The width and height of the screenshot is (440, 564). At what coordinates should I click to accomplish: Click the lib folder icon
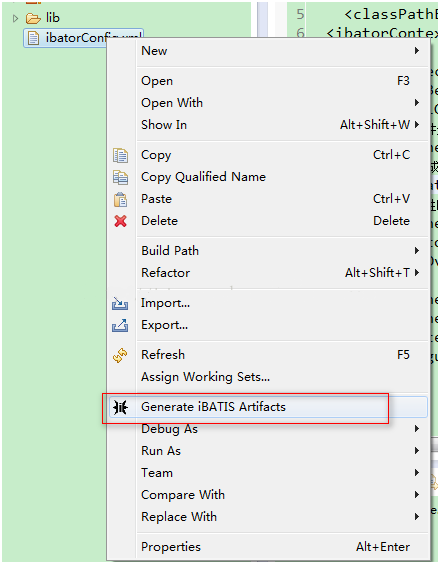(33, 18)
